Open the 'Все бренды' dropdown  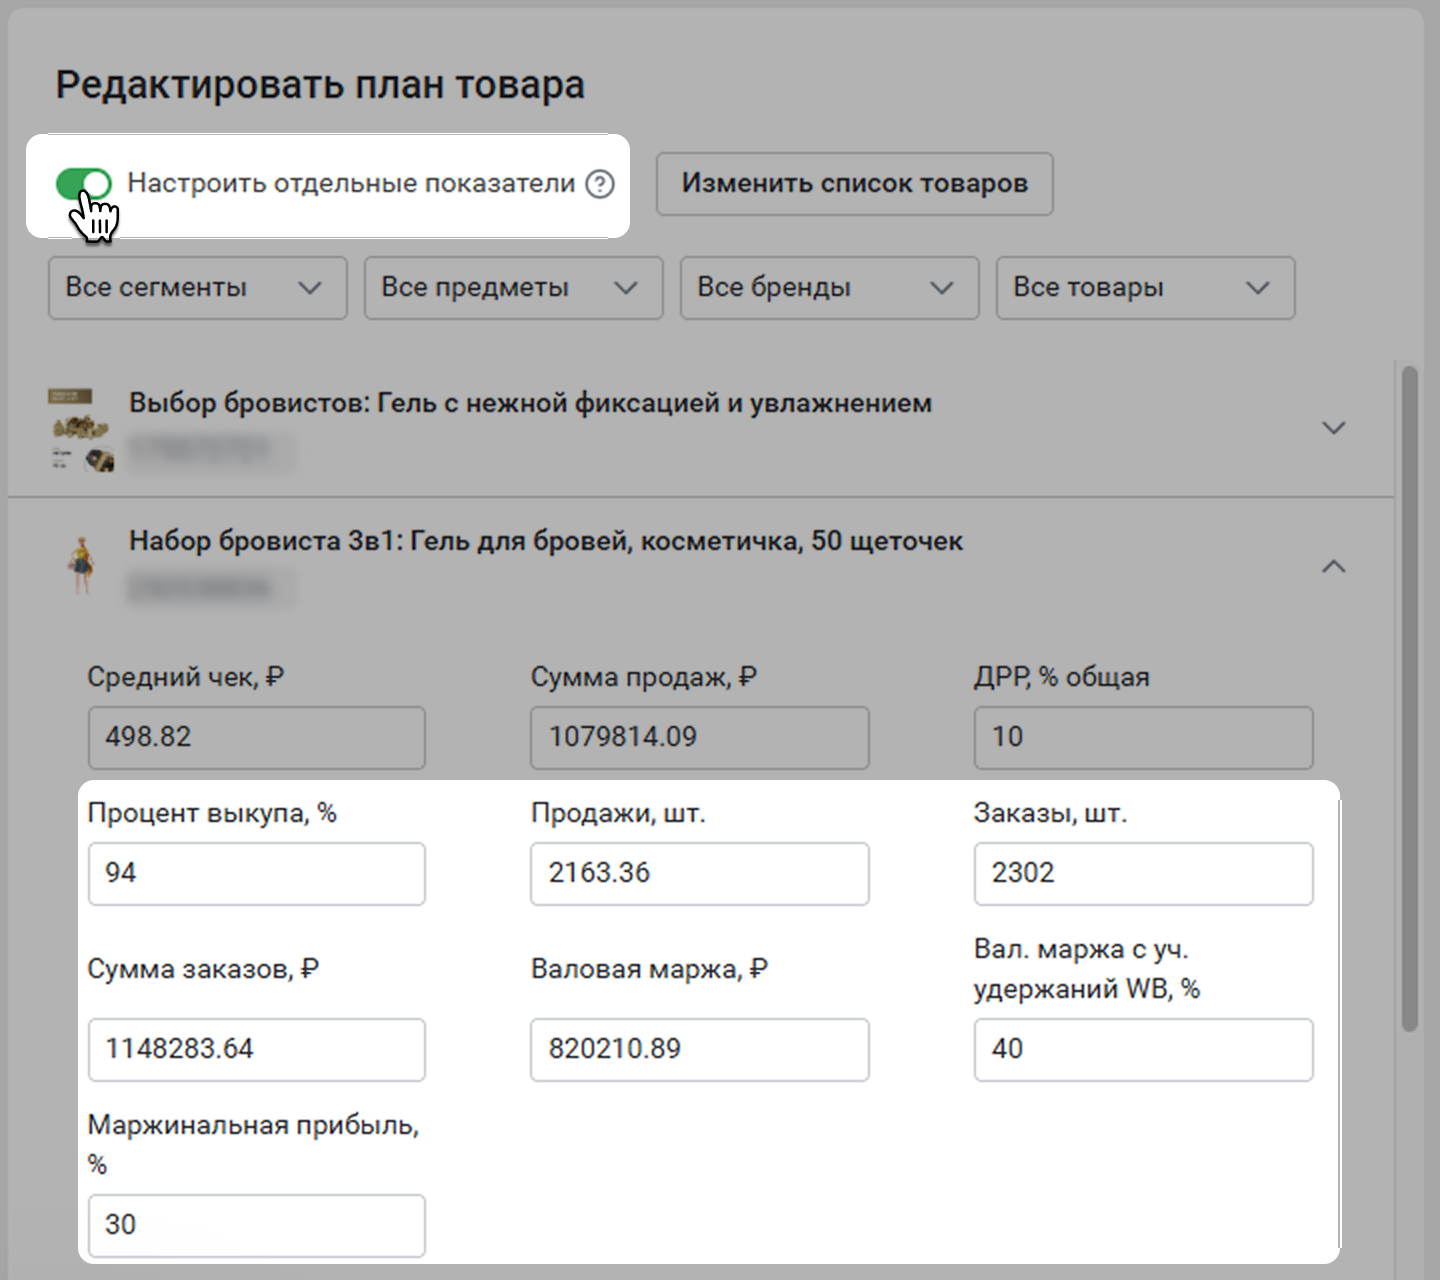(x=829, y=288)
